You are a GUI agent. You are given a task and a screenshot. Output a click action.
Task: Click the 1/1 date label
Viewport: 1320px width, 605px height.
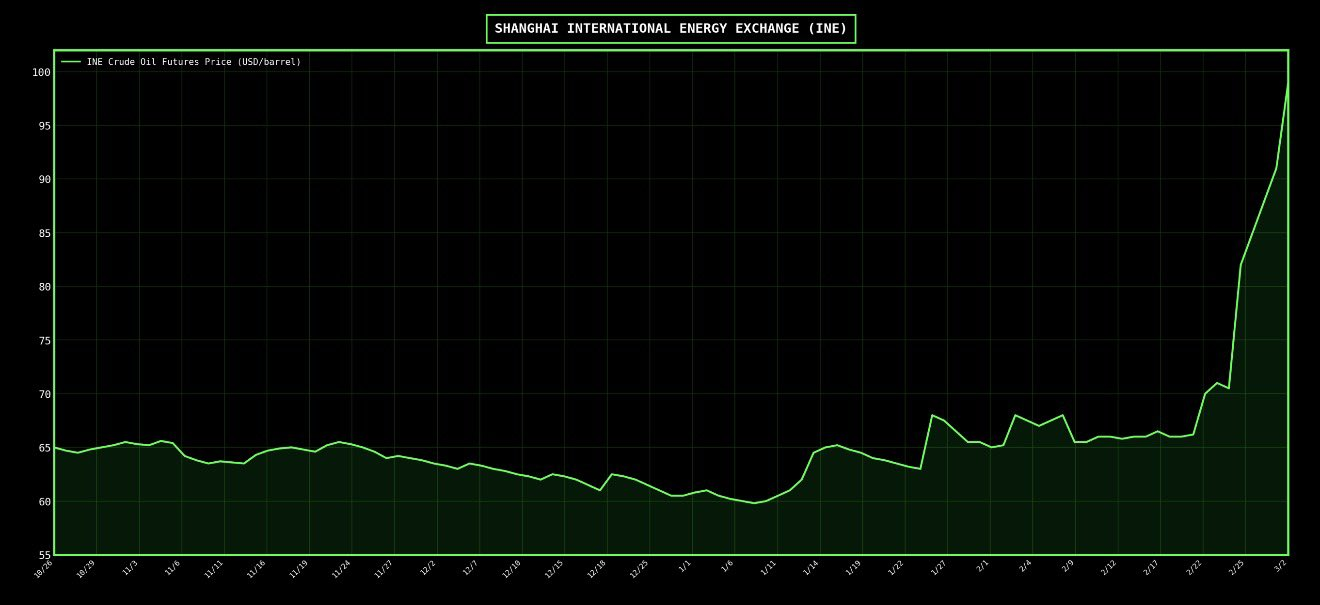click(685, 566)
